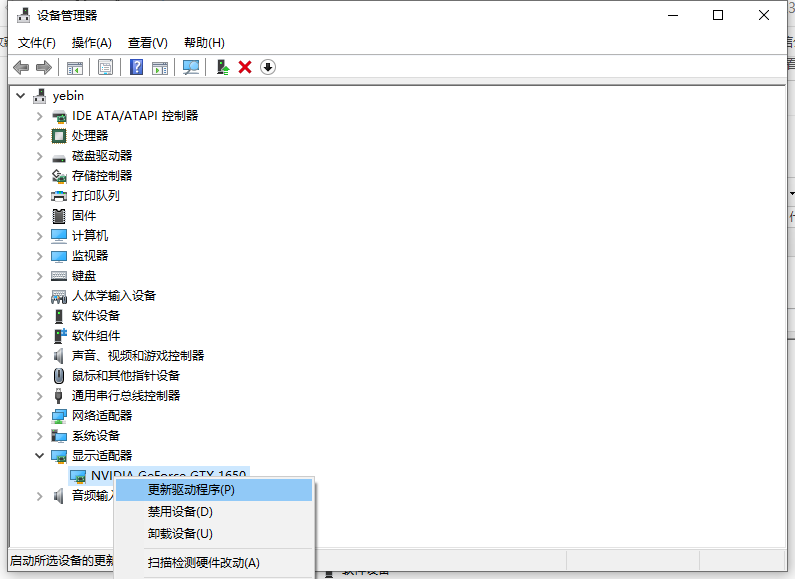Click the scan for hardware changes monitor icon
The width and height of the screenshot is (795, 579).
click(x=191, y=67)
